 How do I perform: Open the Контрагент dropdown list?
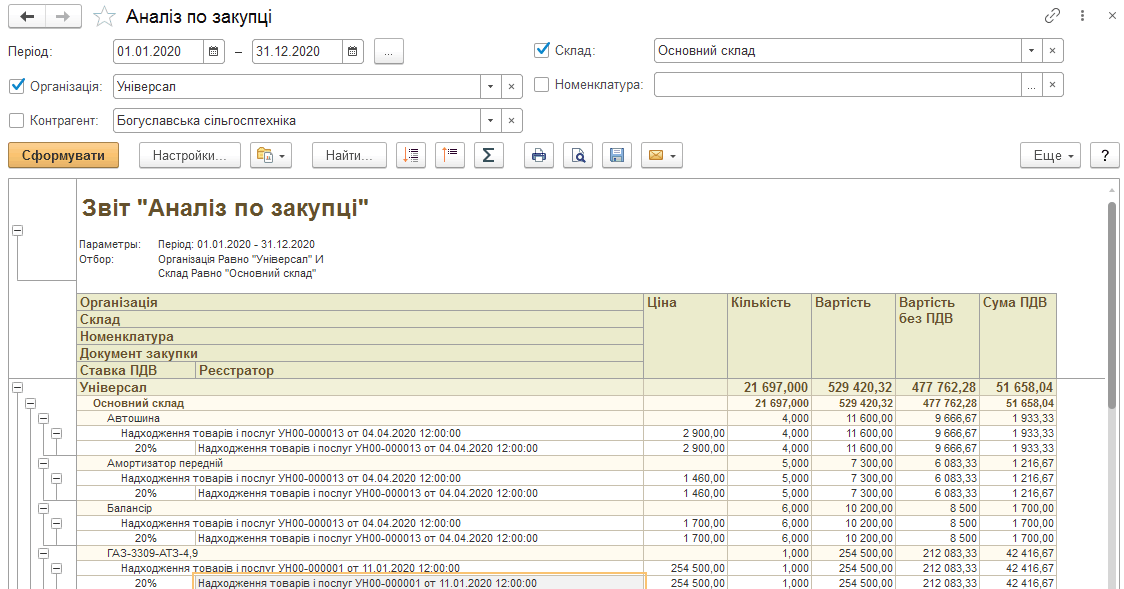click(490, 120)
